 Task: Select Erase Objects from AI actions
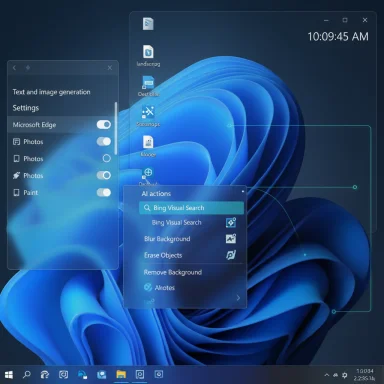[163, 255]
